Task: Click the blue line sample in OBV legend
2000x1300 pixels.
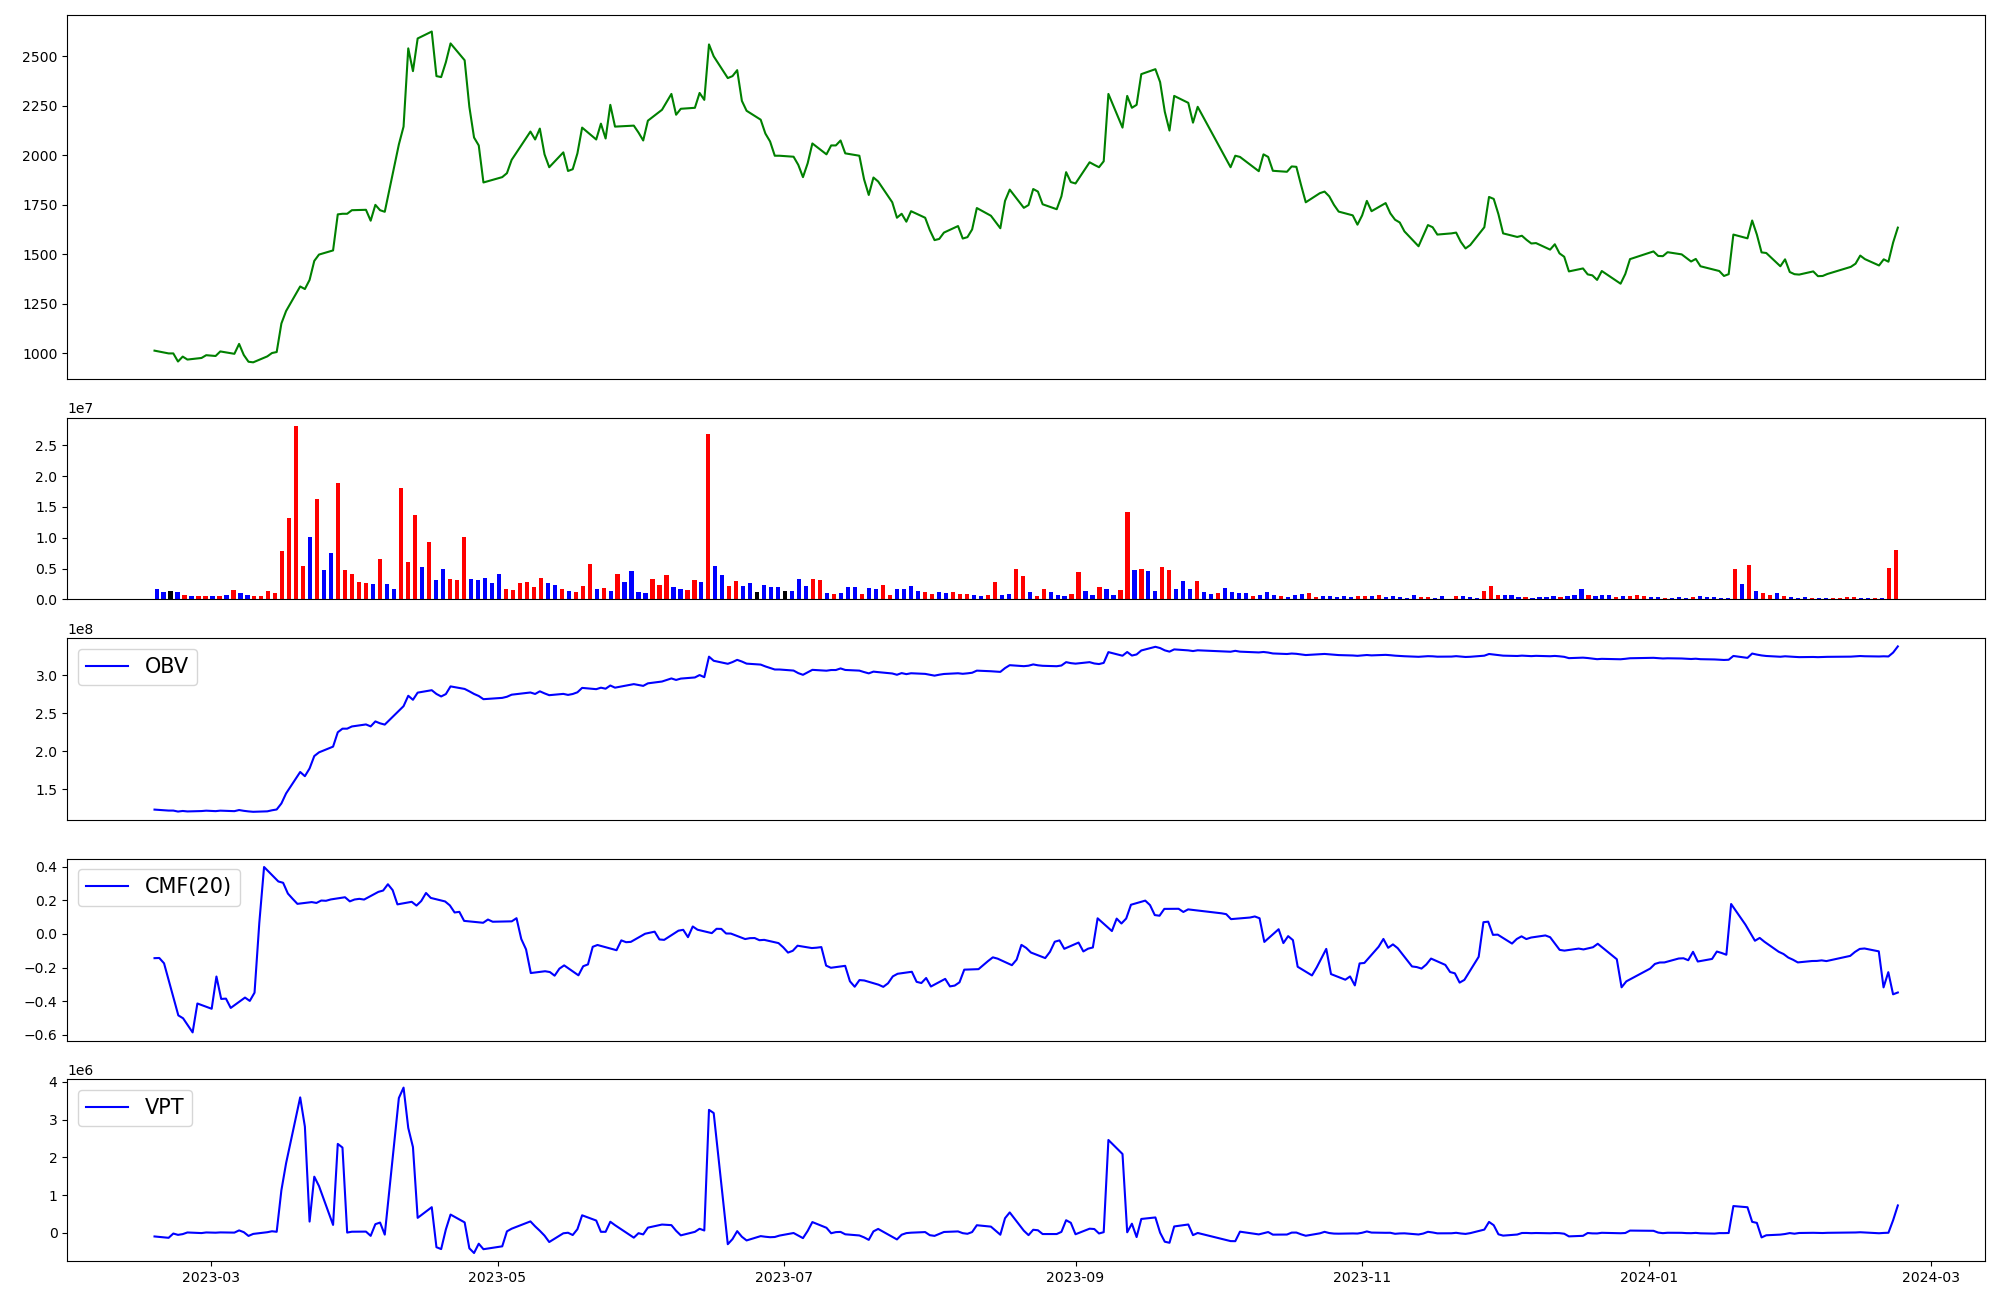Action: click(x=108, y=666)
